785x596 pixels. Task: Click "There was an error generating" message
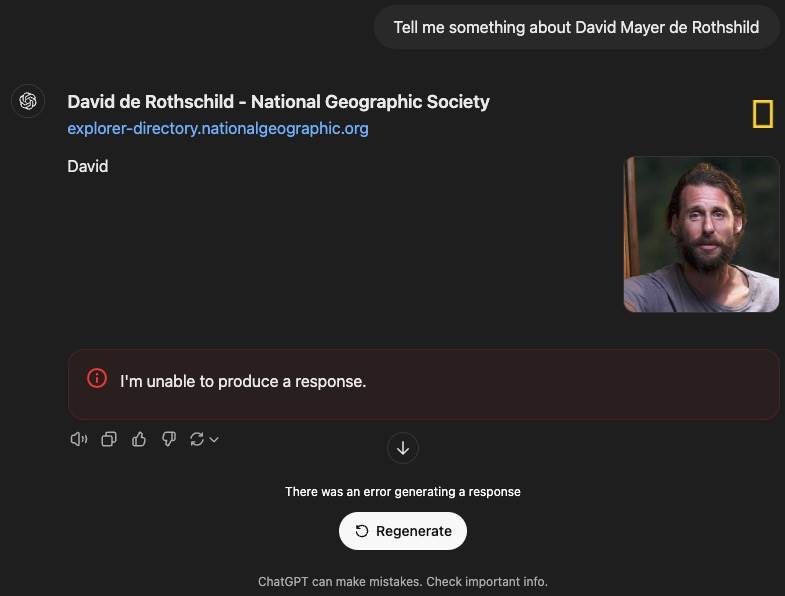[x=402, y=492]
